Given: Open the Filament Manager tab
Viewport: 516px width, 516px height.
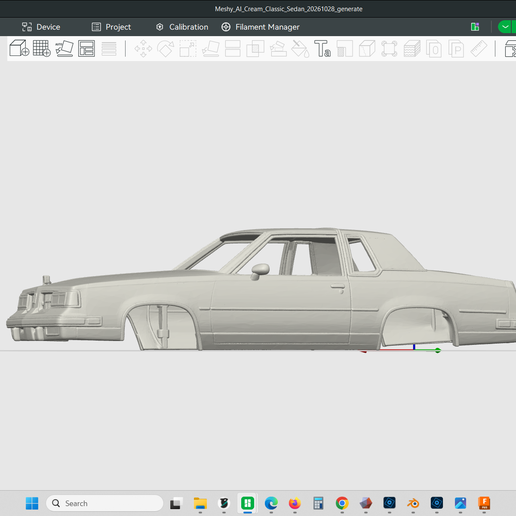Looking at the screenshot, I should point(260,27).
